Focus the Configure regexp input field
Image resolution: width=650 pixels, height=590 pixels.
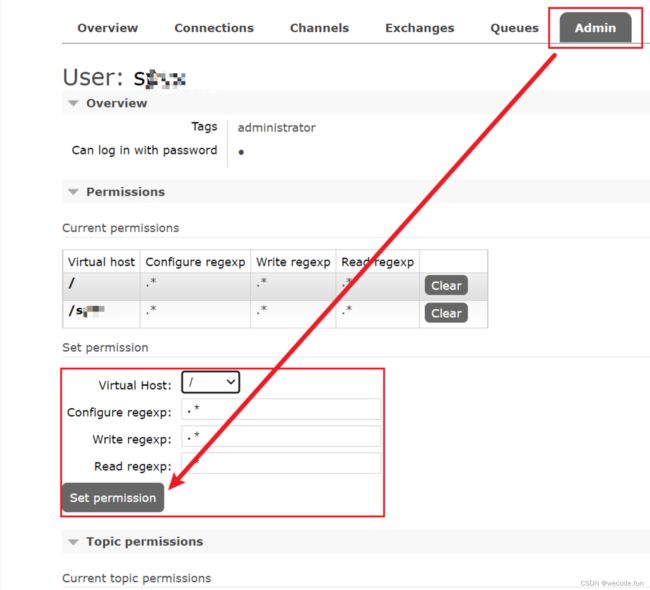pyautogui.click(x=281, y=410)
